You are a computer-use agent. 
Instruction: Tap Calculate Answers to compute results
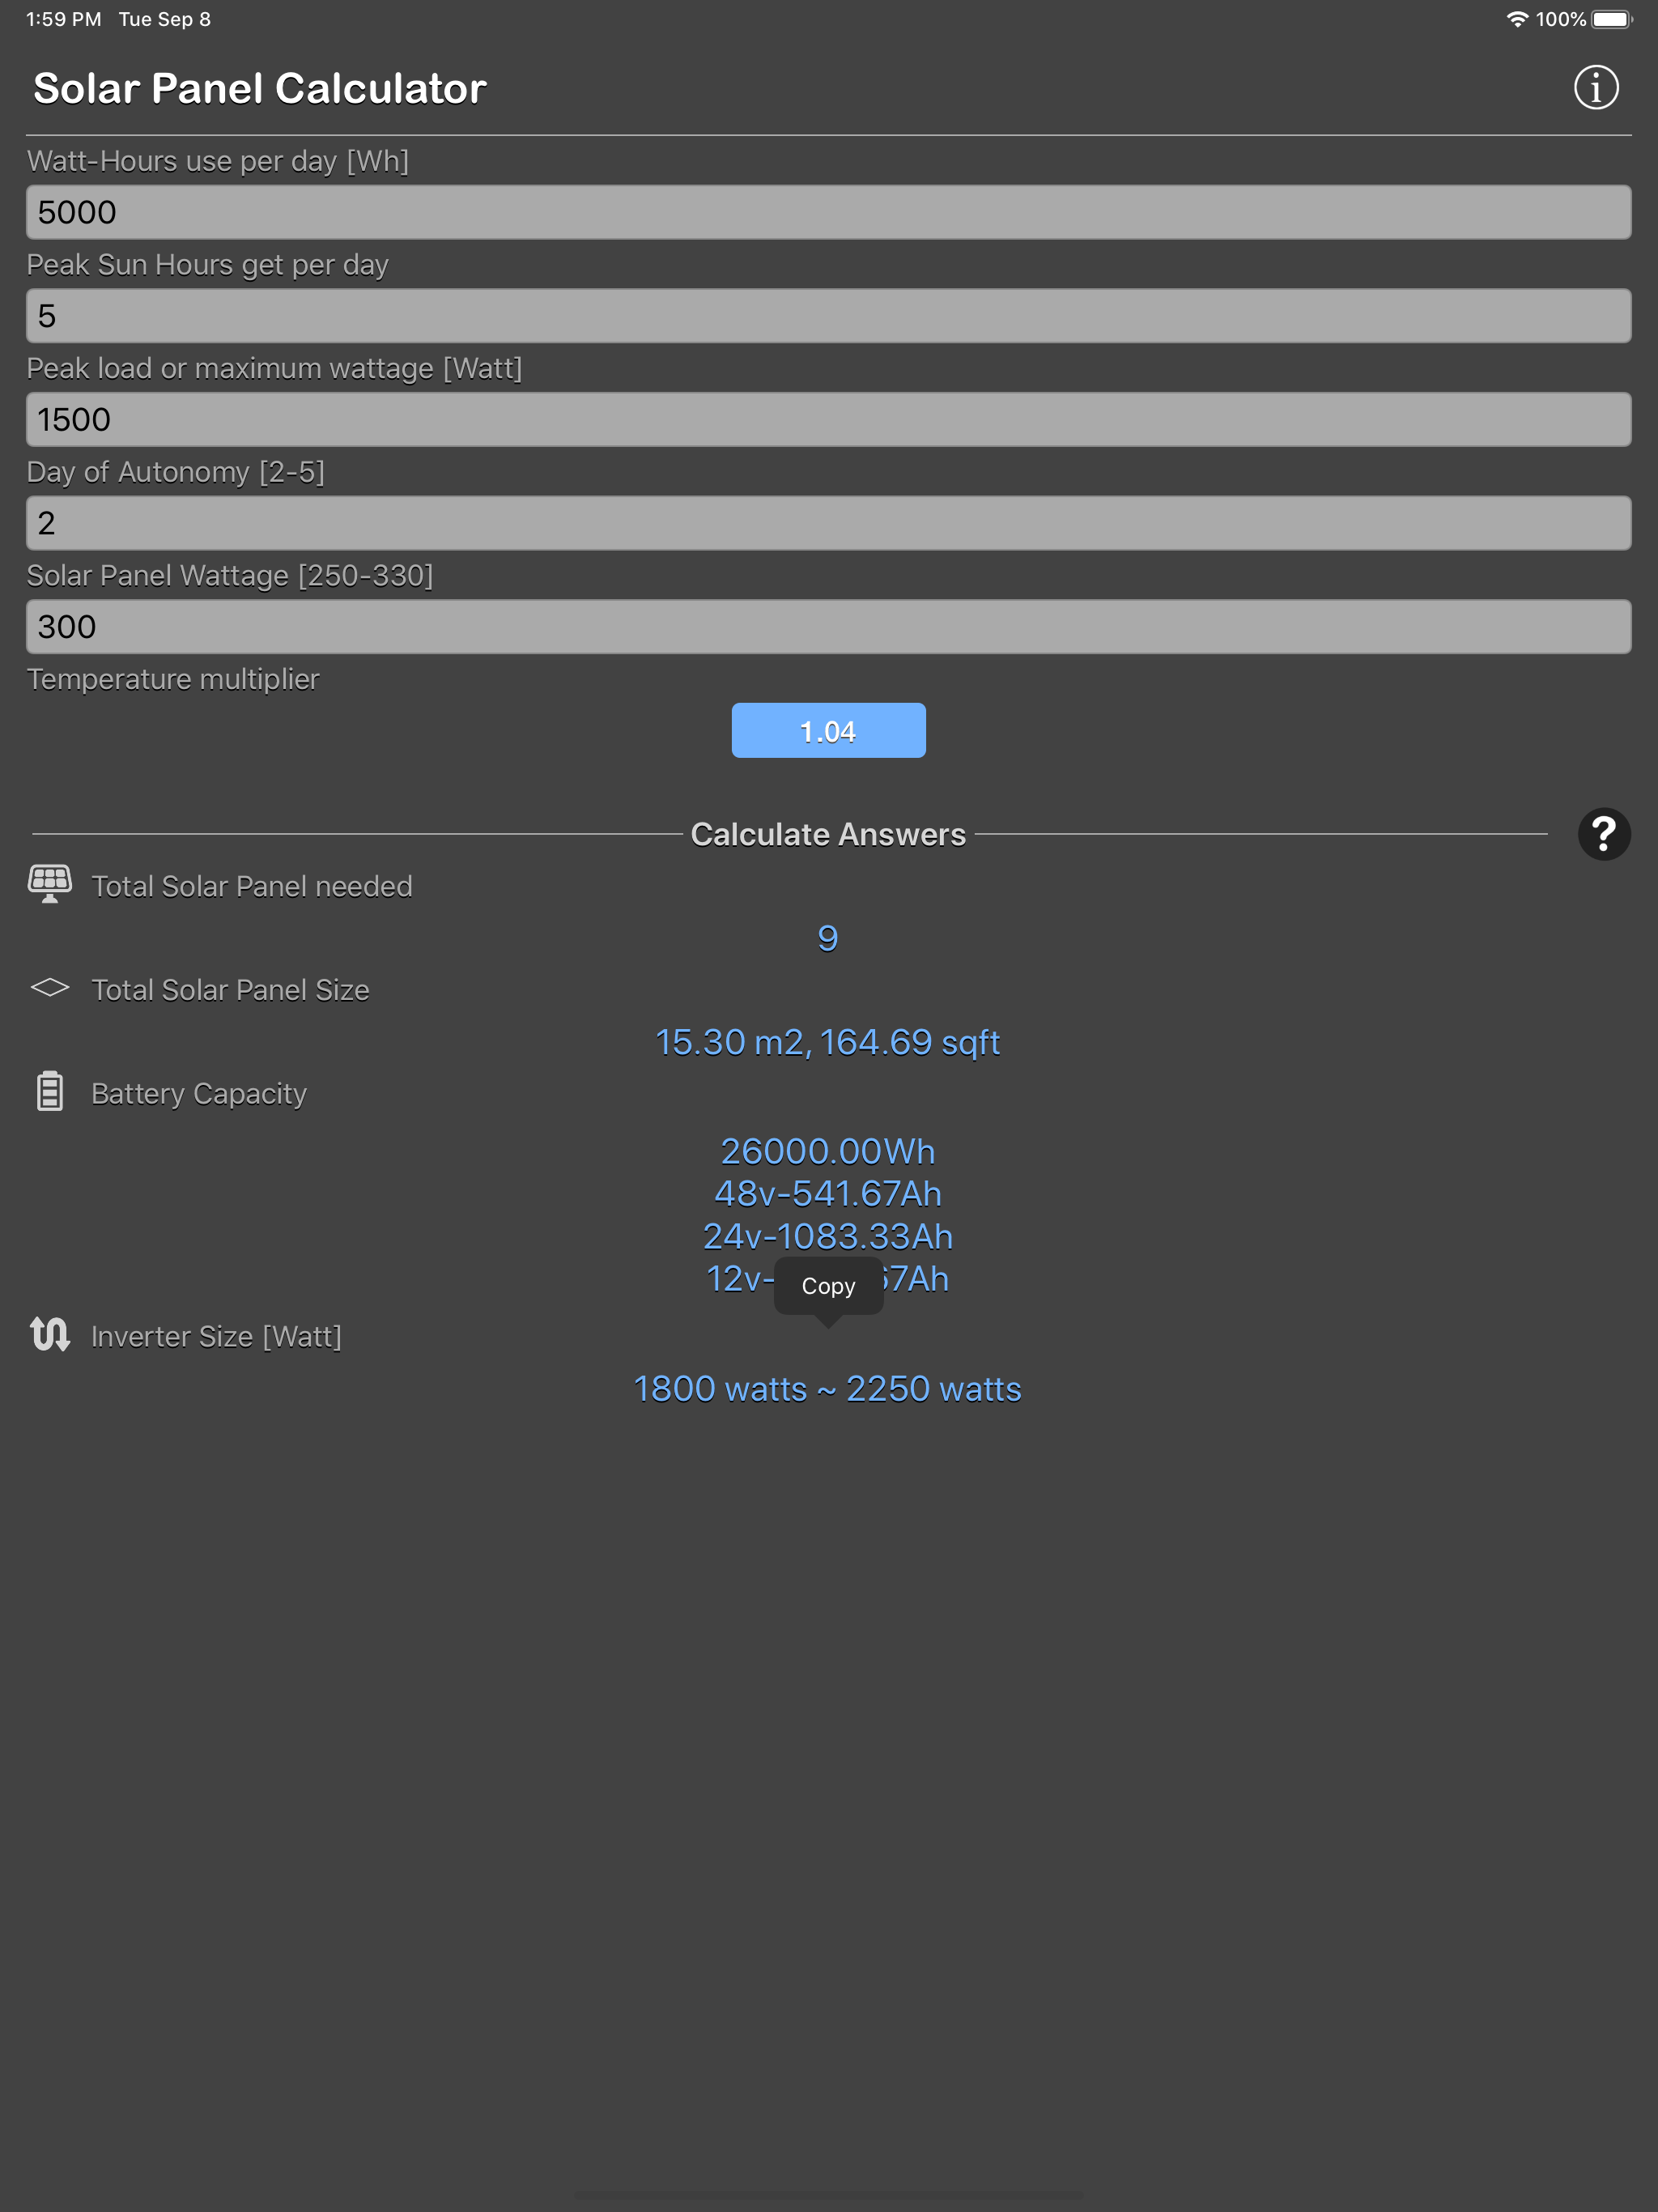[828, 833]
